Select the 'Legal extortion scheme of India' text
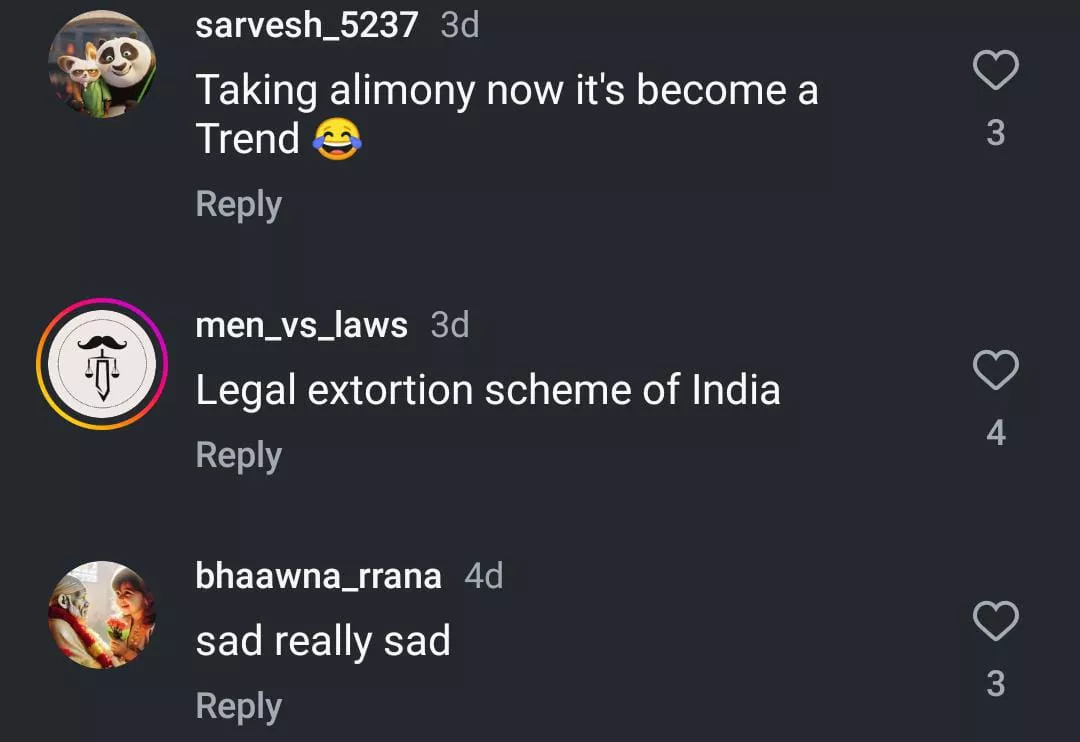This screenshot has width=1080, height=742. pyautogui.click(x=488, y=390)
